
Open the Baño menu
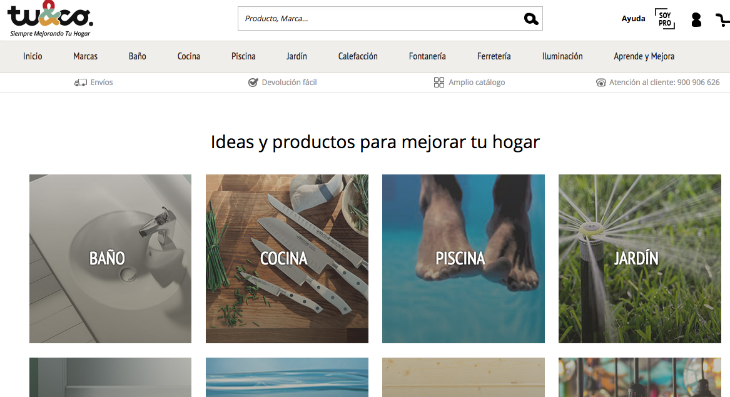pos(137,56)
